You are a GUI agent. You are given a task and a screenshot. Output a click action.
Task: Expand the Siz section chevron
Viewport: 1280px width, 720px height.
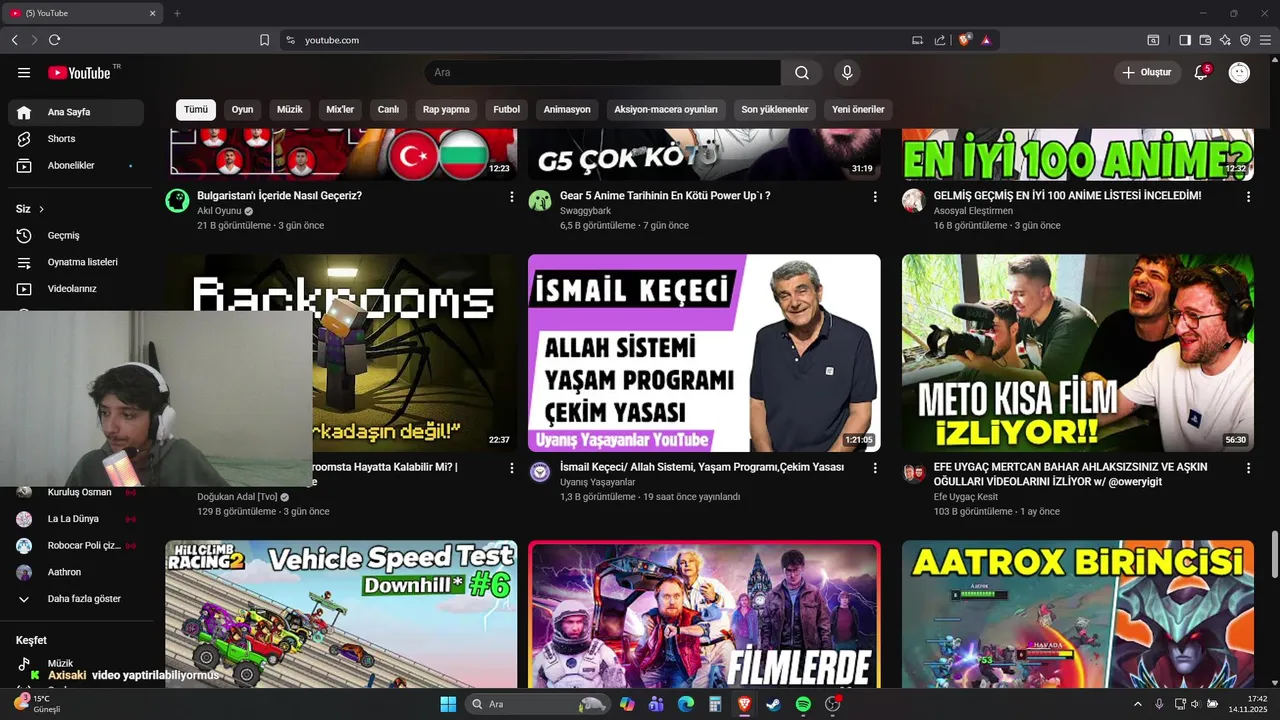(41, 209)
